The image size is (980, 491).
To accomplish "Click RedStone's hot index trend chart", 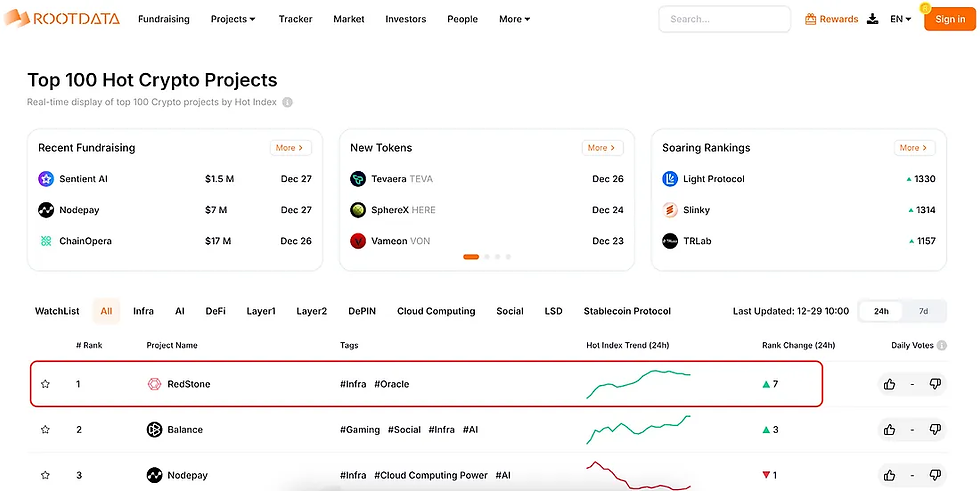I will (x=638, y=384).
